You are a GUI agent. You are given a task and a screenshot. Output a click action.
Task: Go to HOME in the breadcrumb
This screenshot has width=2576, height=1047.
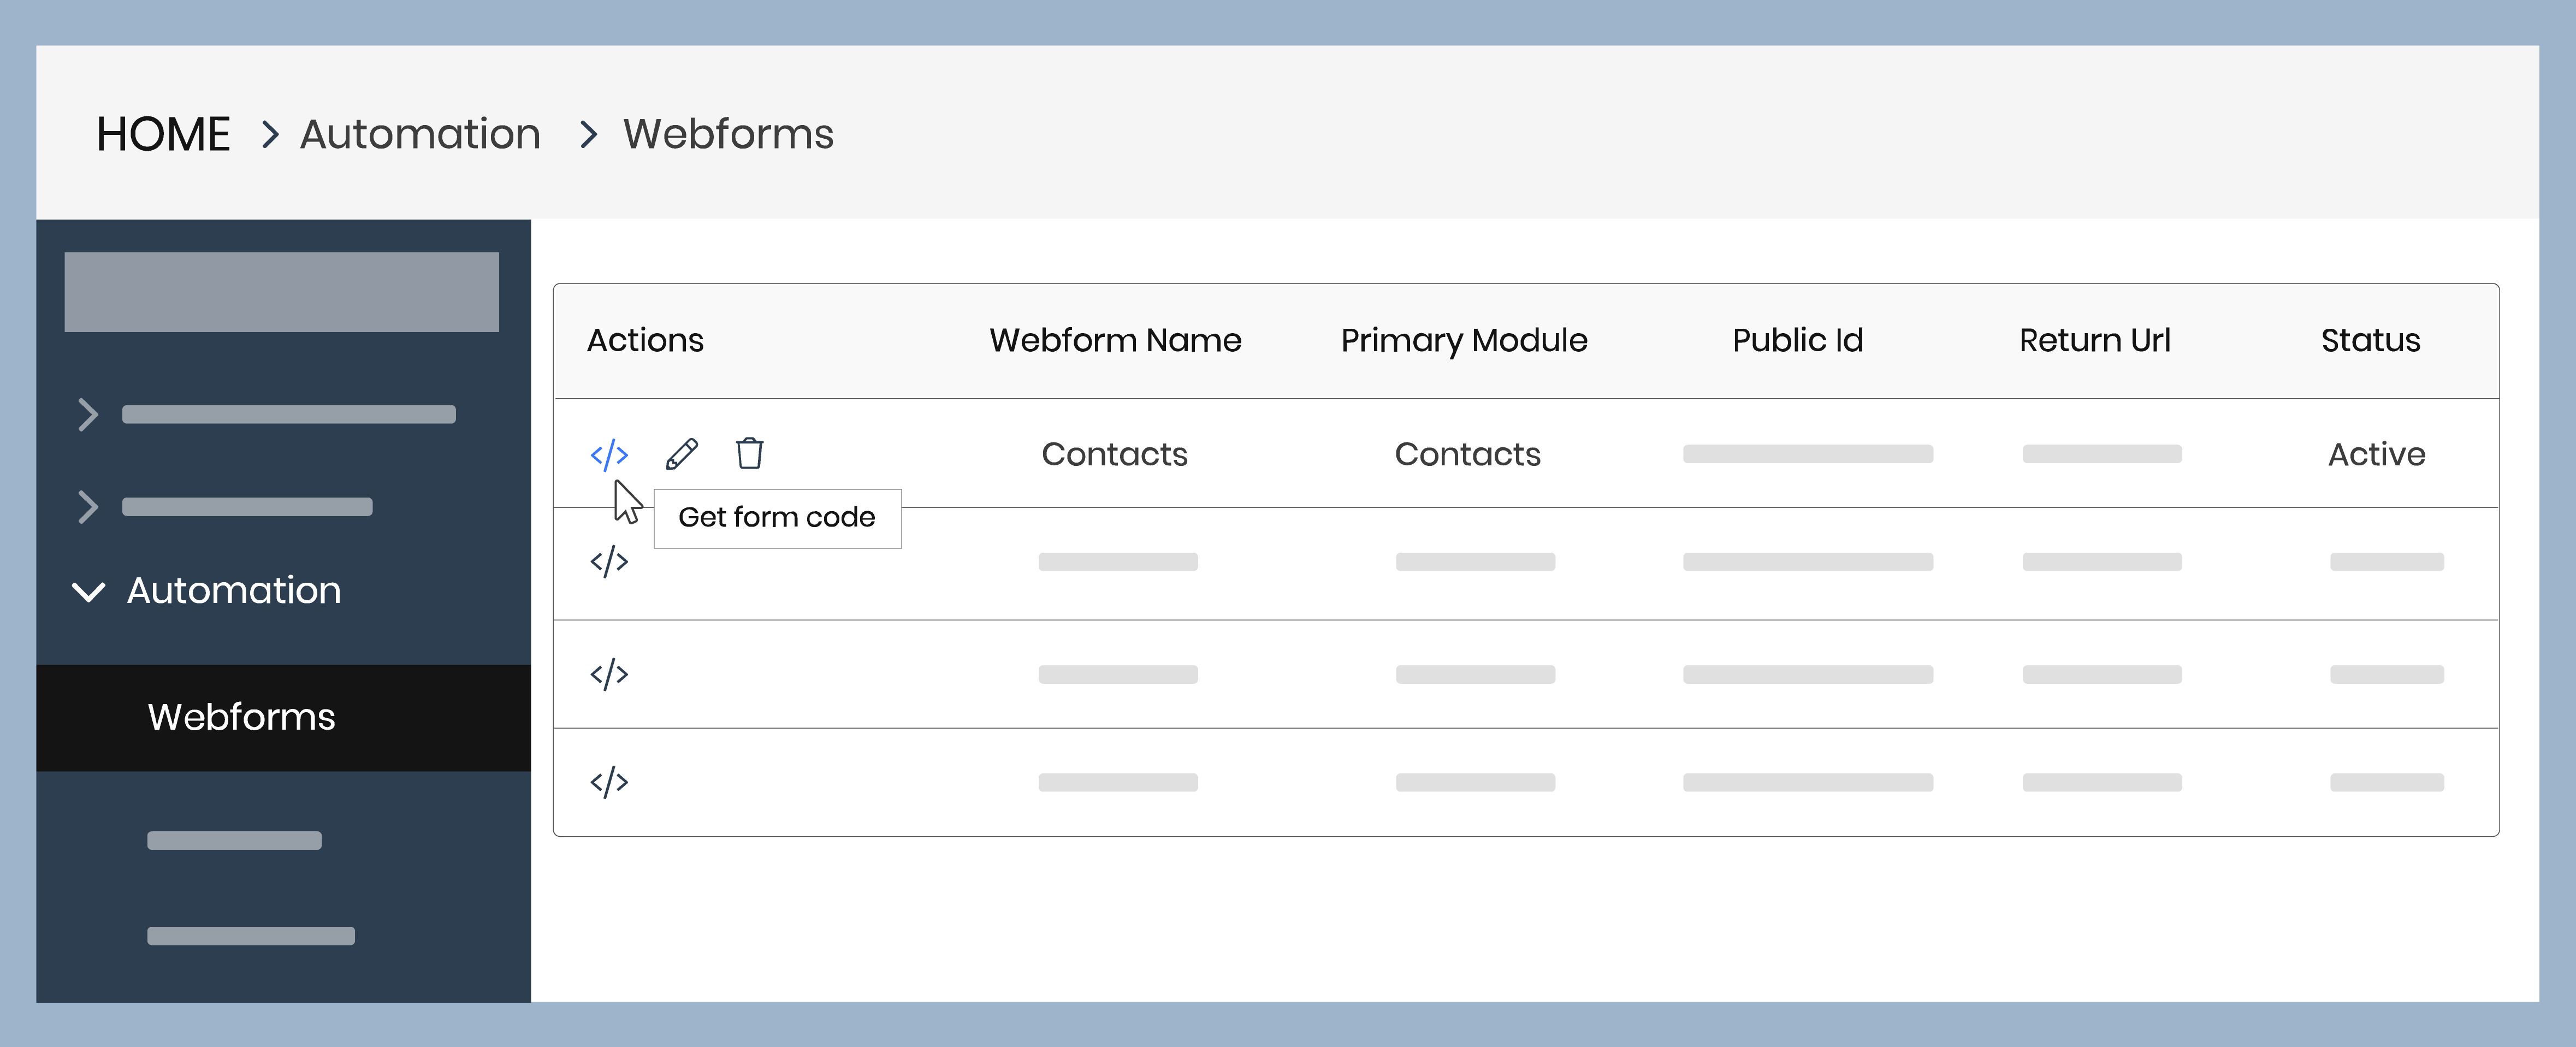[x=163, y=134]
